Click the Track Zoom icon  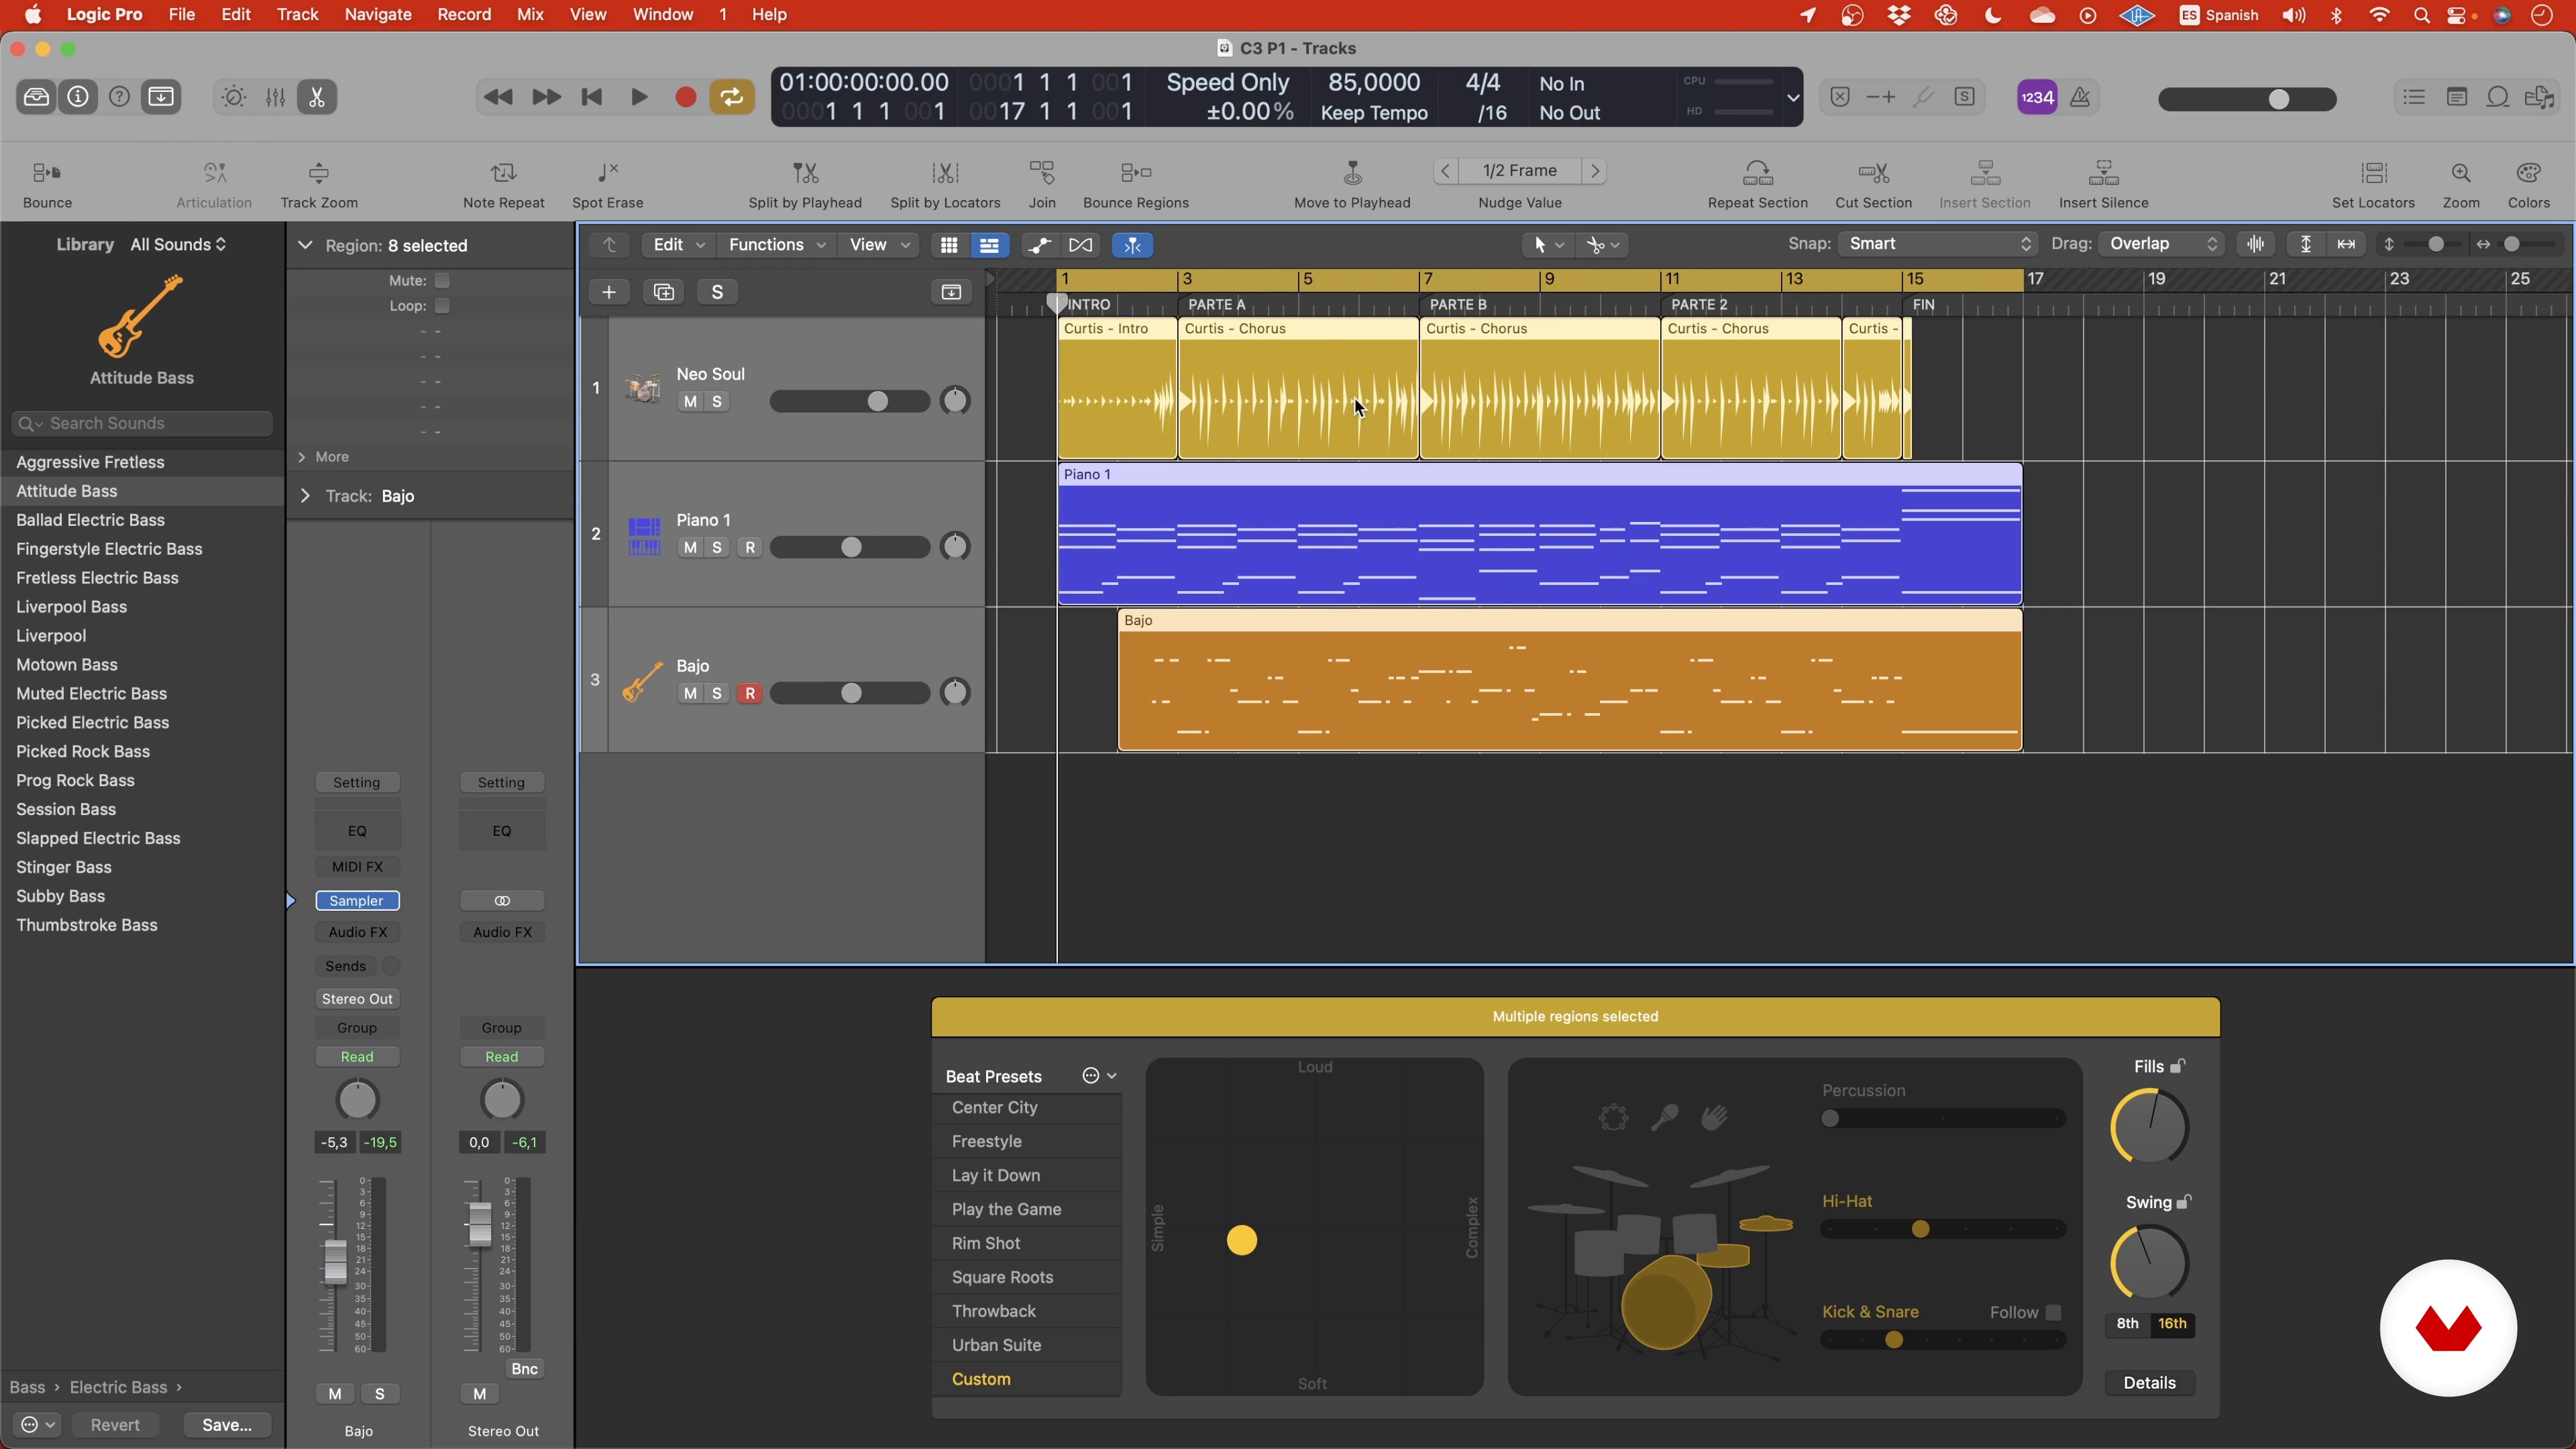319,173
